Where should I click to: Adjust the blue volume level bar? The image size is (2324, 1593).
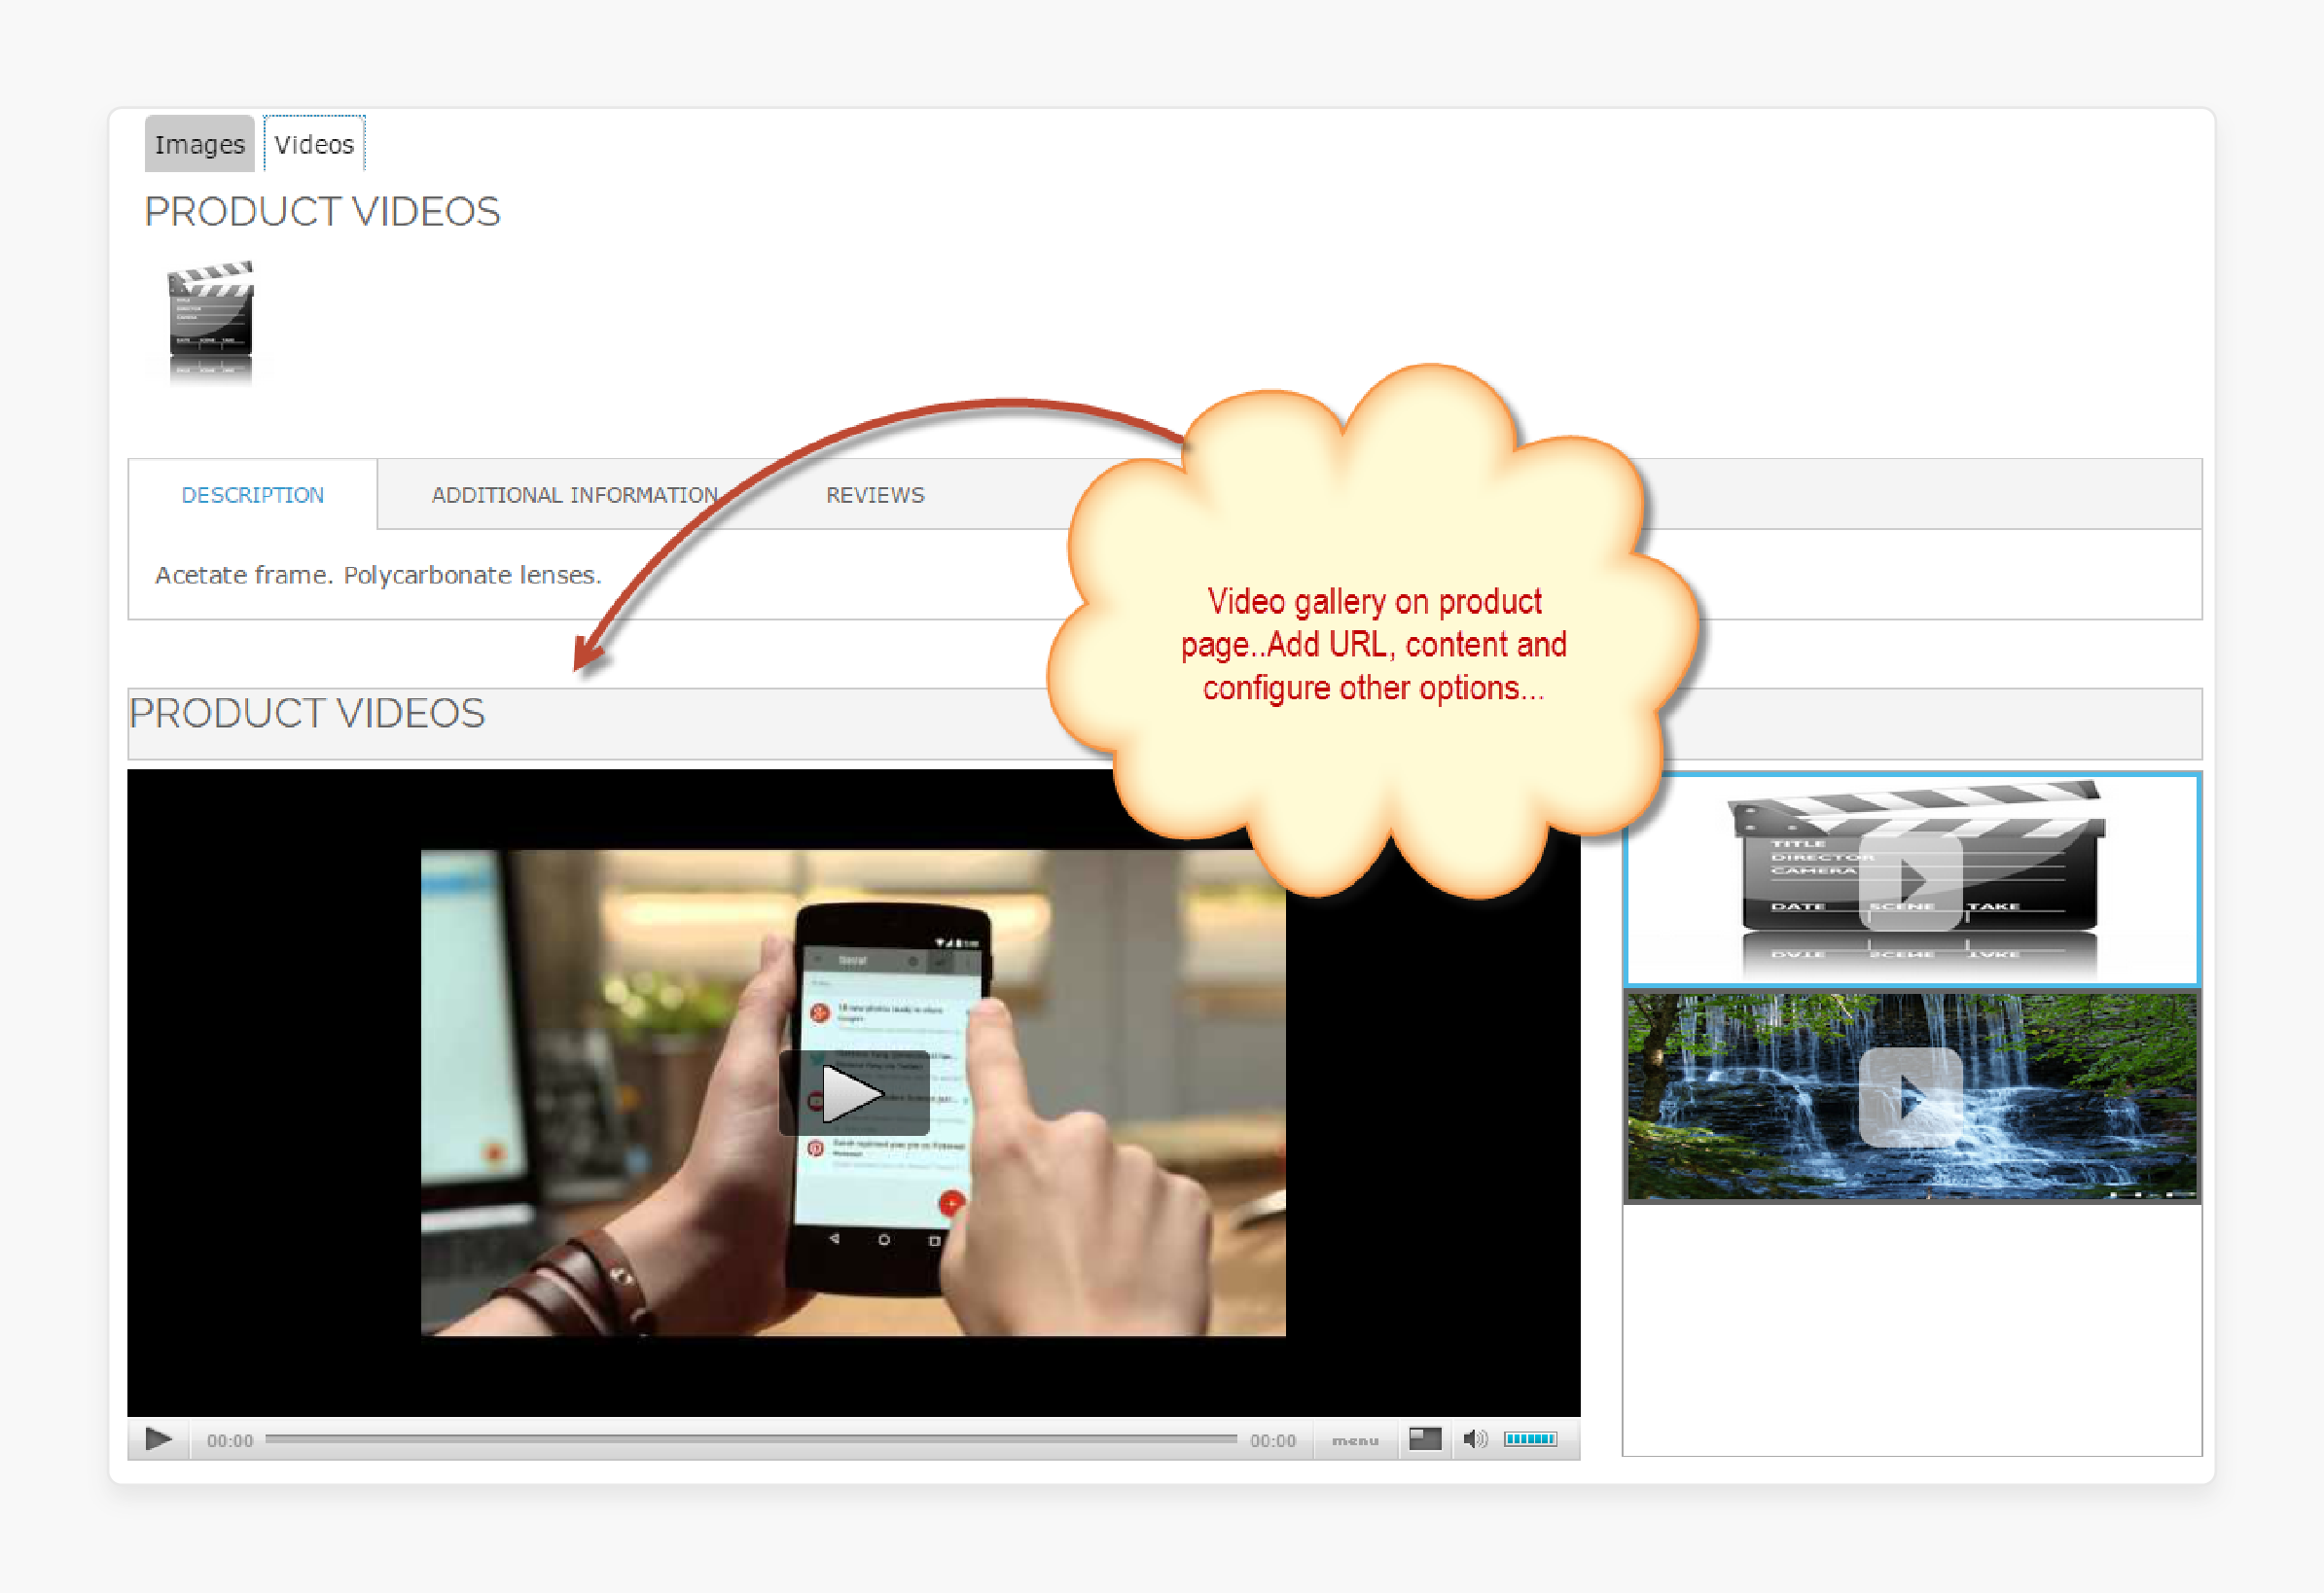[1530, 1439]
